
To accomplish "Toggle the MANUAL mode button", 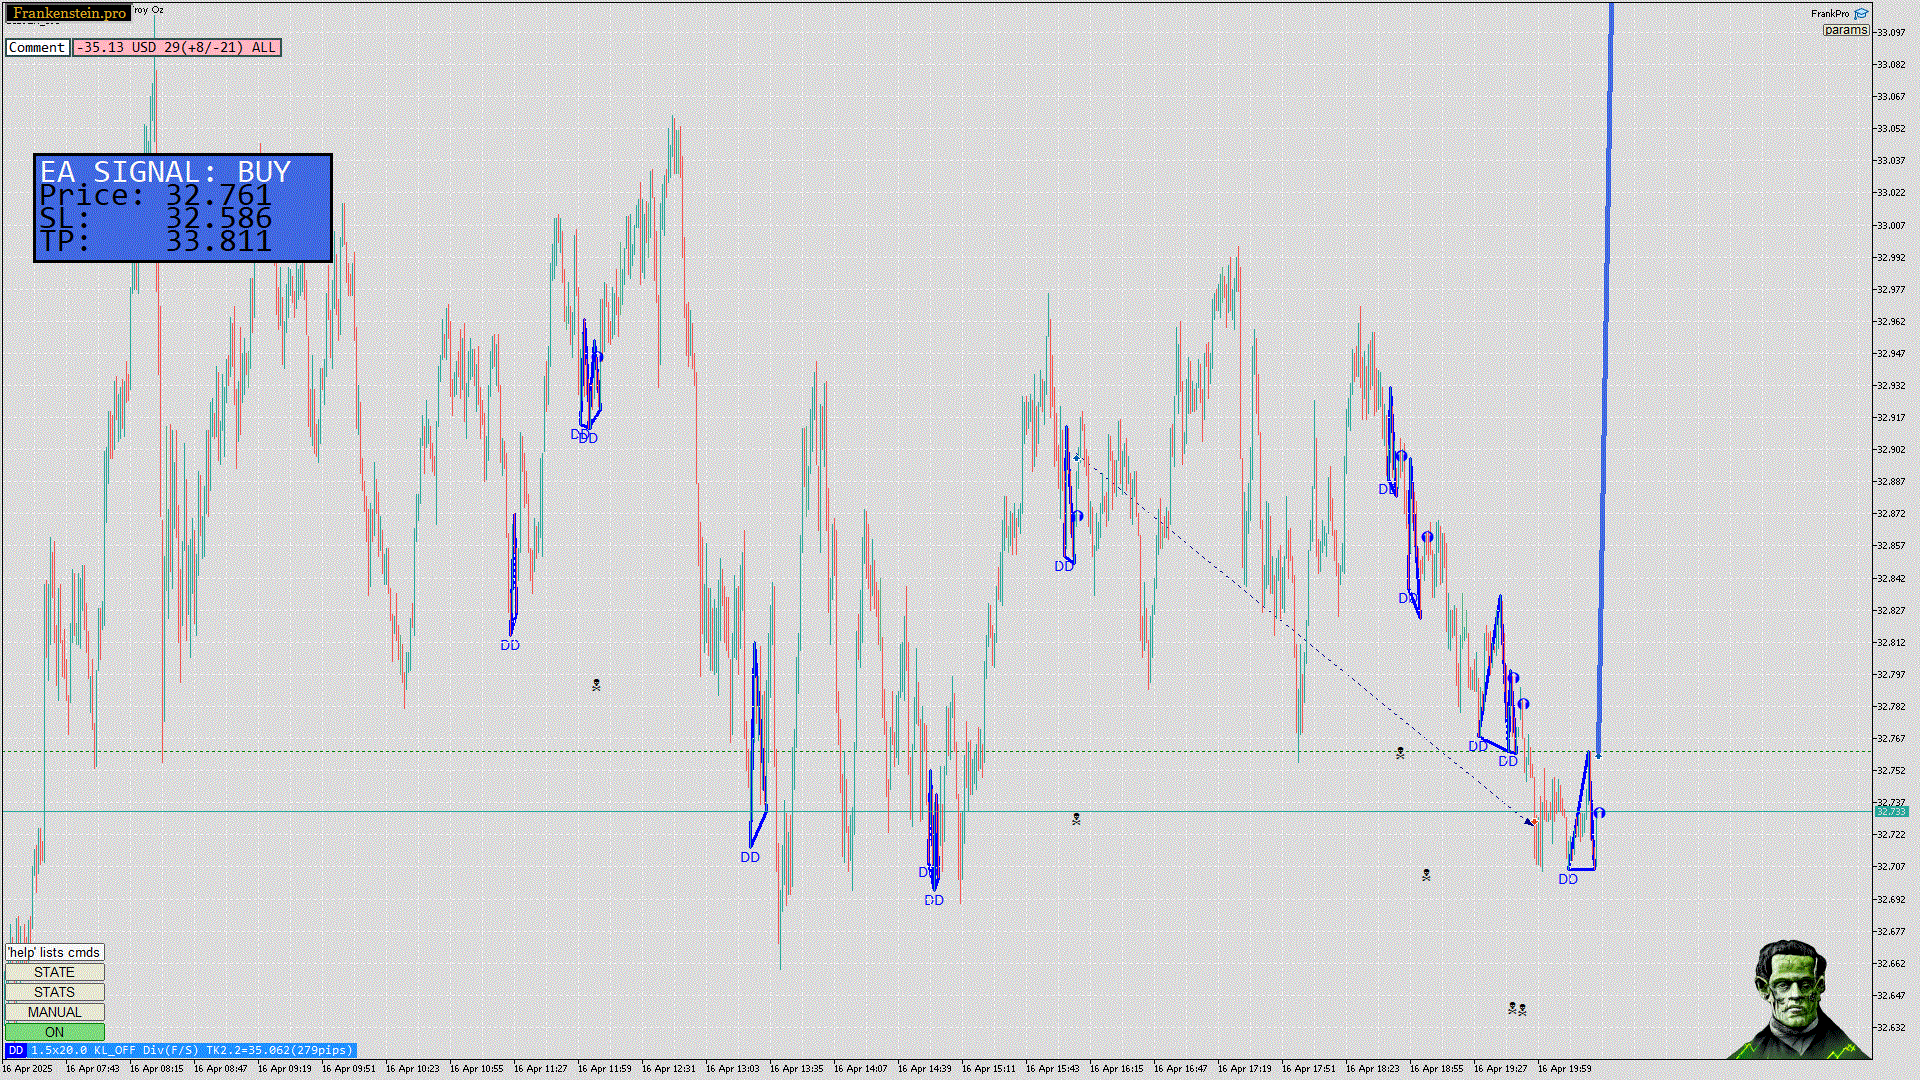I will tap(54, 1012).
